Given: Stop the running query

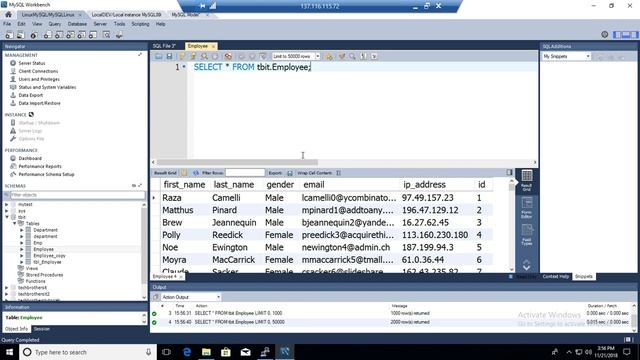Looking at the screenshot, I should (215, 56).
